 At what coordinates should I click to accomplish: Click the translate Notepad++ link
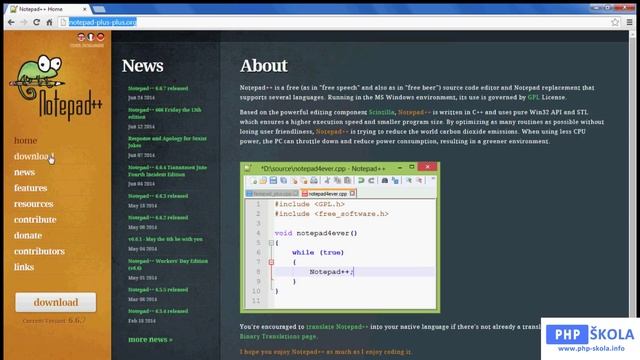337,327
